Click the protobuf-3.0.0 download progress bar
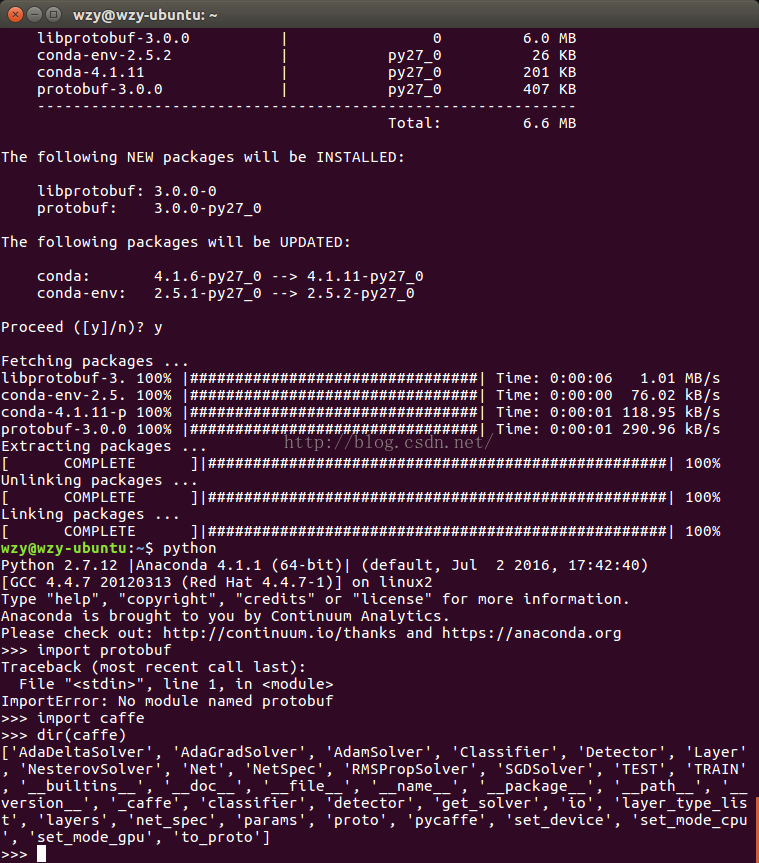The image size is (759, 863). [334, 429]
